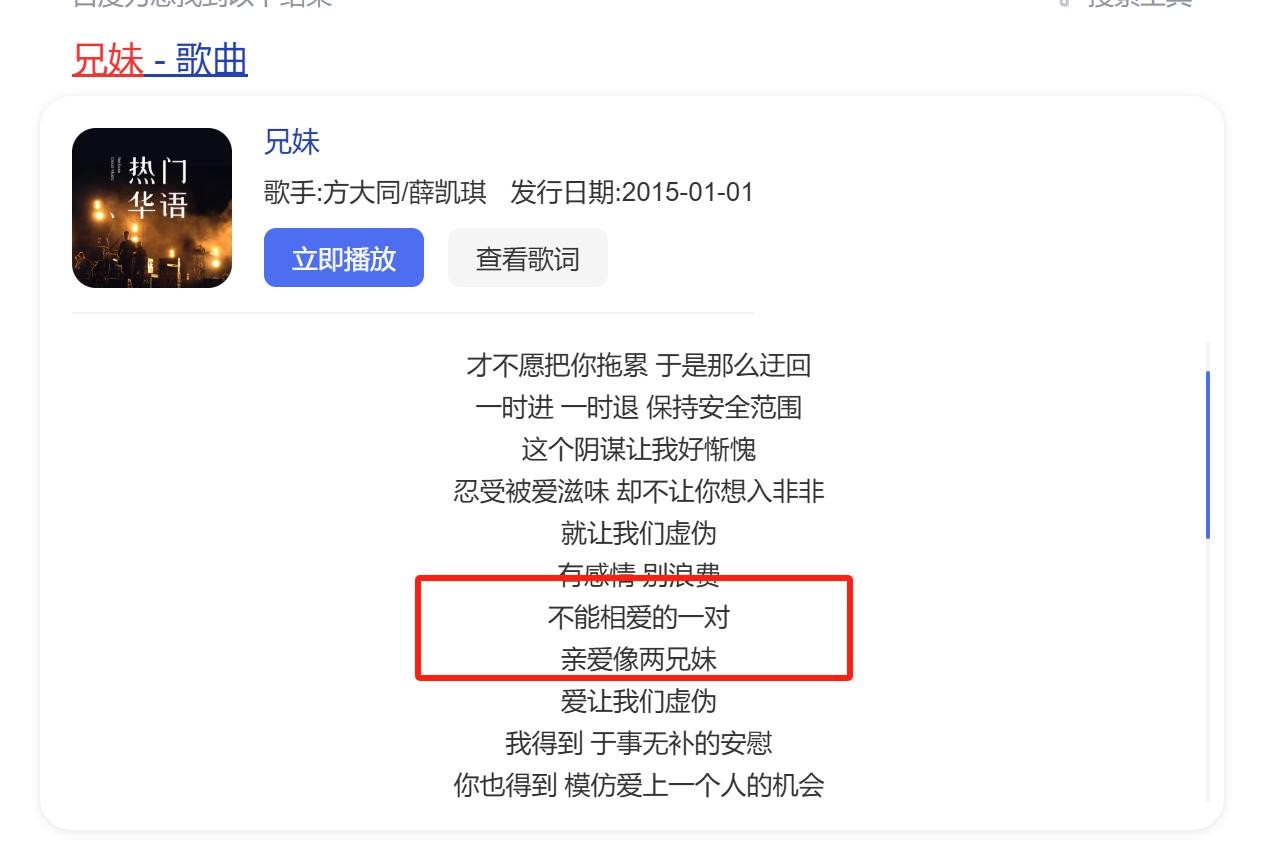Select the lyric line 爱让我们虚伪

point(638,701)
